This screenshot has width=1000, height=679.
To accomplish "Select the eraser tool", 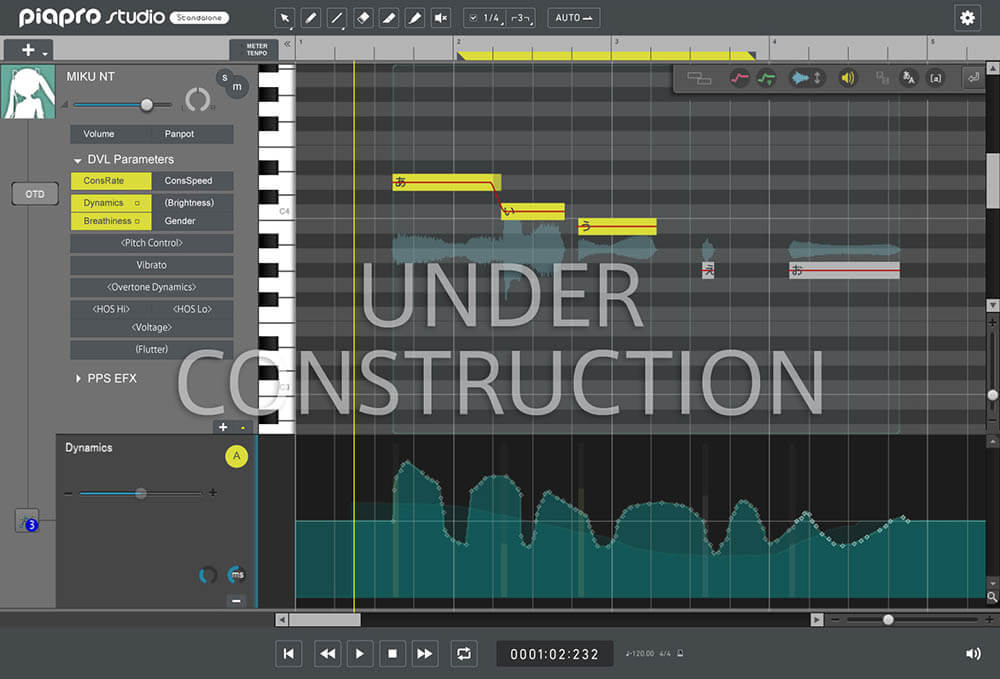I will point(363,18).
